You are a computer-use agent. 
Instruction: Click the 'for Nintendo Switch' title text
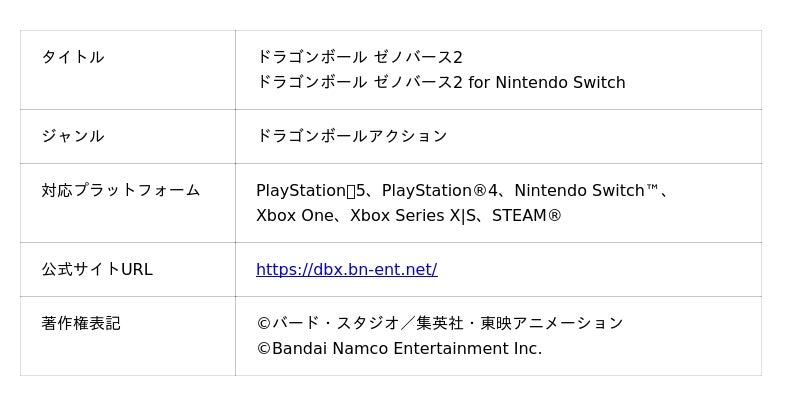[x=546, y=82]
